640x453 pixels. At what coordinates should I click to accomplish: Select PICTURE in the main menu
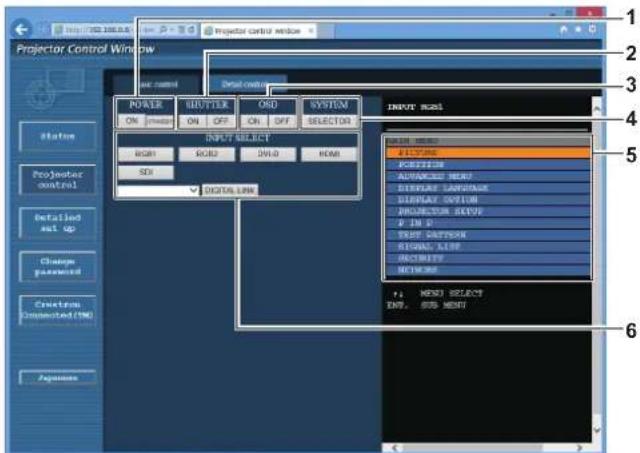click(x=488, y=153)
